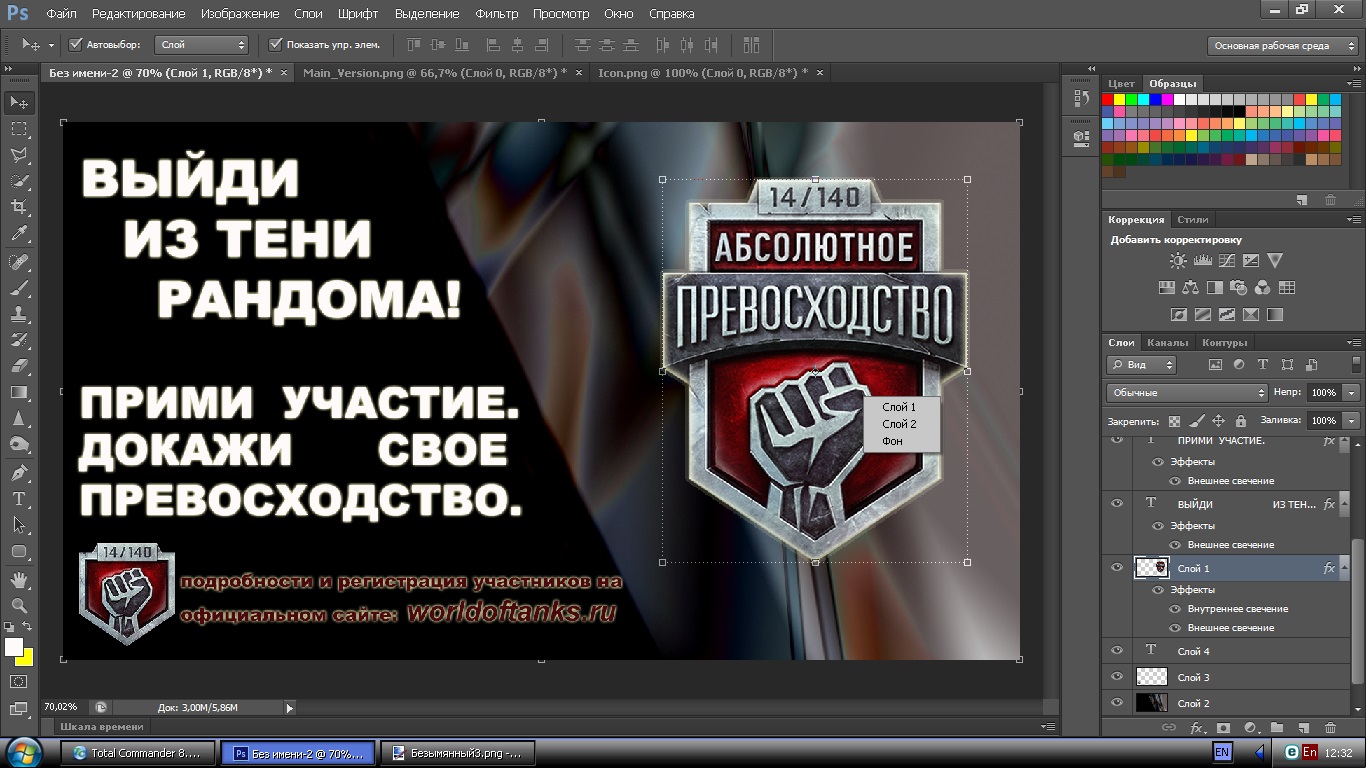
Task: Open the Заливка fill slider arrow
Action: point(1352,421)
